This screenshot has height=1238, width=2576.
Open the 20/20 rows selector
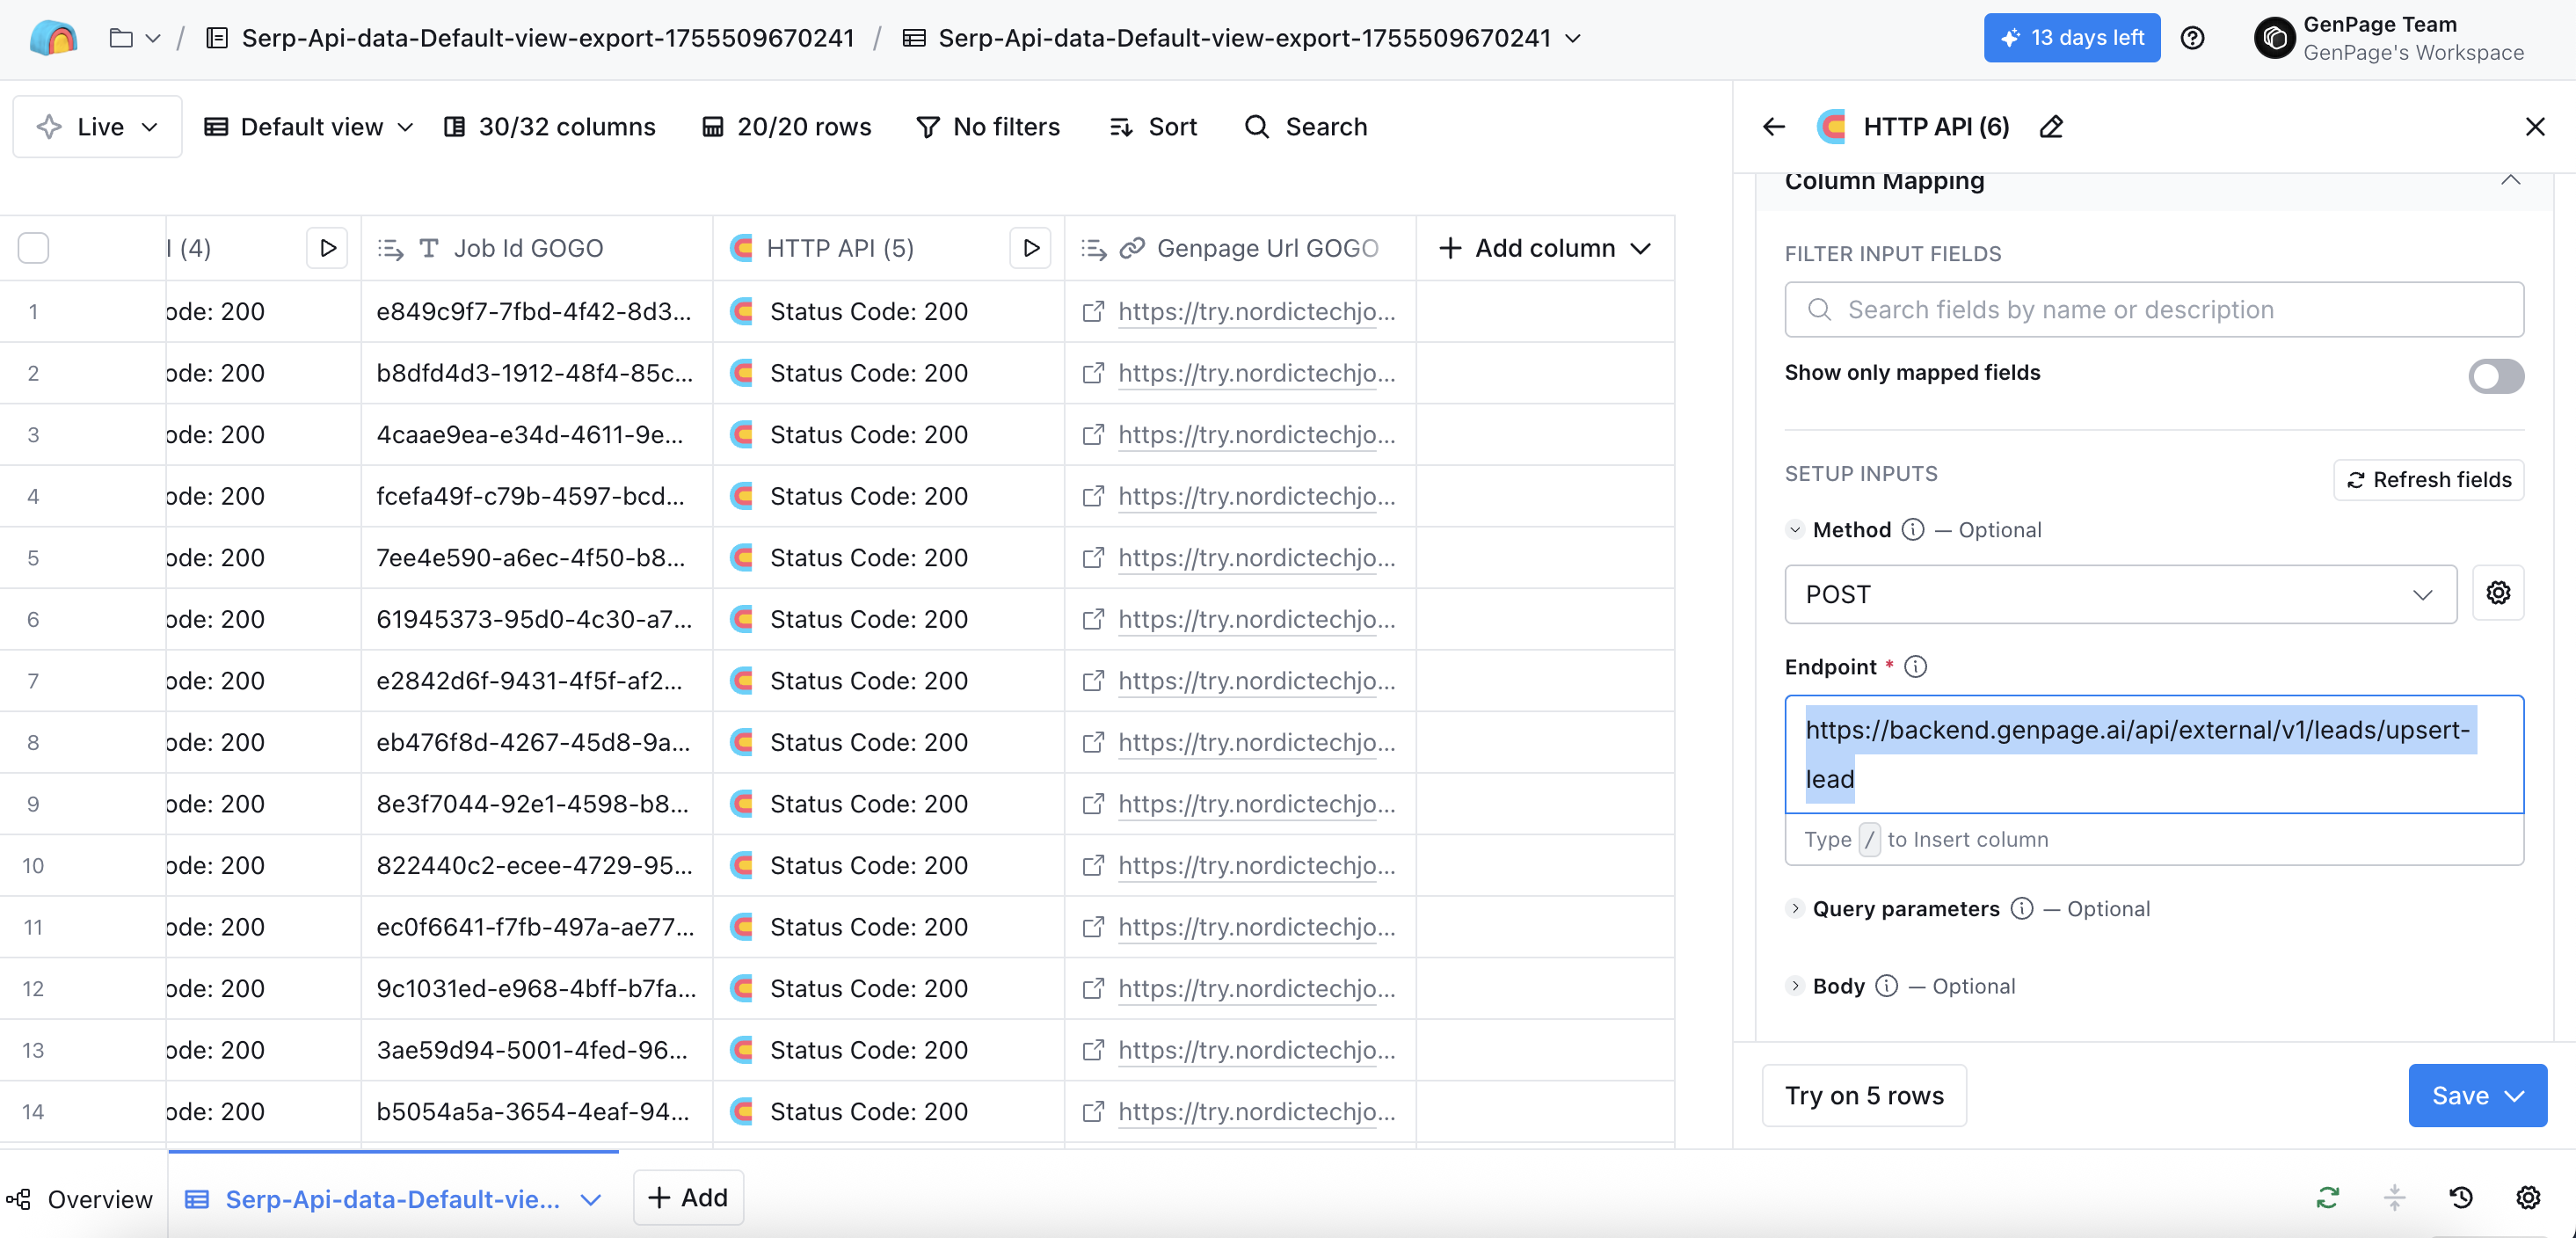tap(787, 127)
